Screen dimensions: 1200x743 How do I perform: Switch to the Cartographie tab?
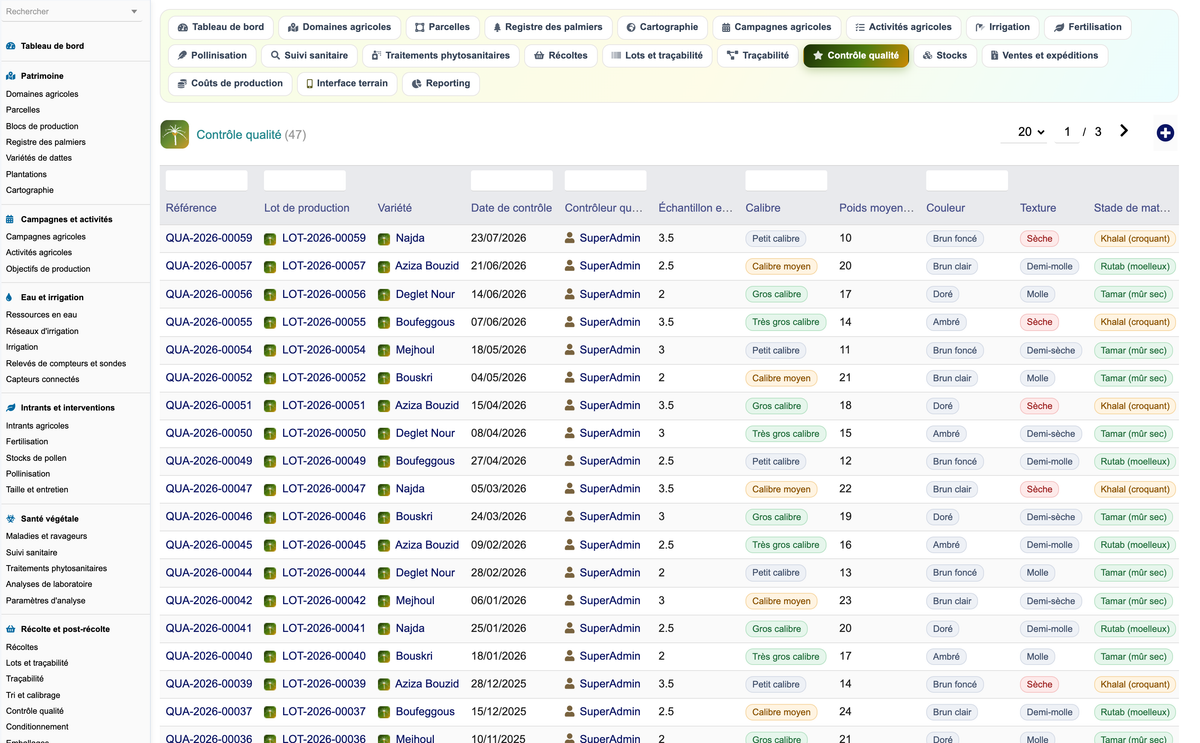click(x=662, y=27)
